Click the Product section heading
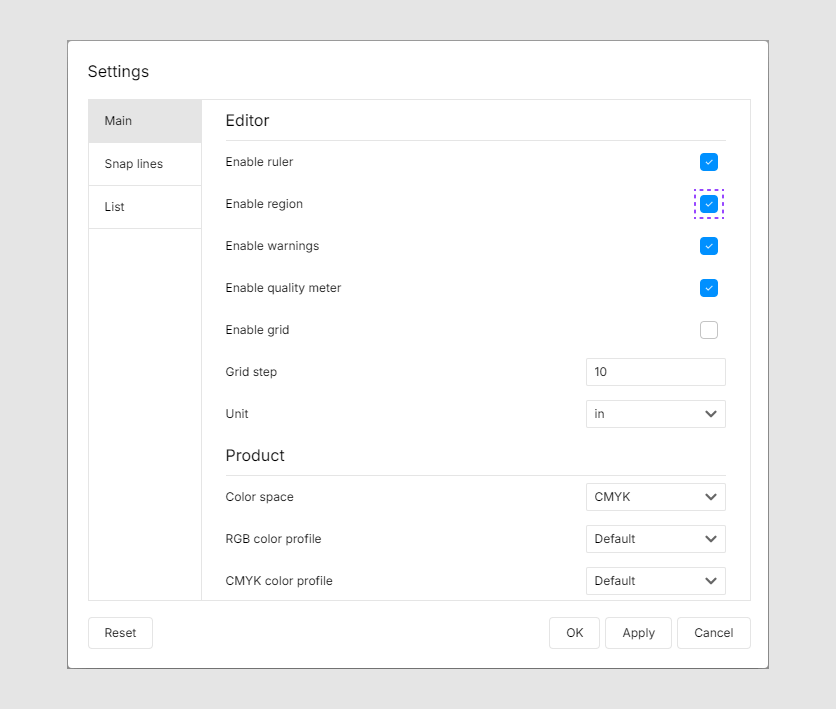This screenshot has height=709, width=836. pos(255,456)
